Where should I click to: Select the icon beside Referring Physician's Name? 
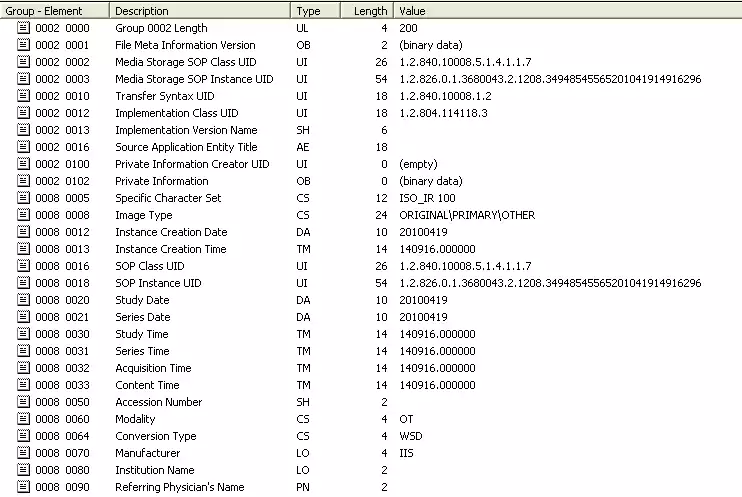24,487
